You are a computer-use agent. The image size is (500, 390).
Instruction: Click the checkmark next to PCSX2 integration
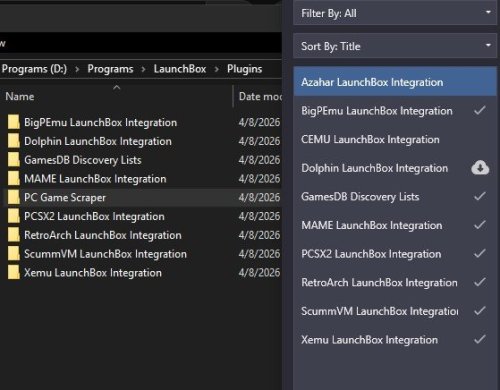tap(480, 254)
